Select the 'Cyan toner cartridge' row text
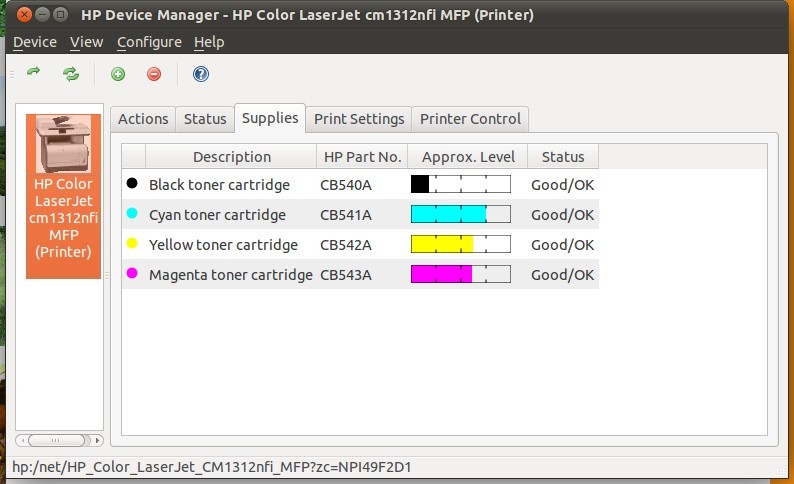 [x=217, y=215]
